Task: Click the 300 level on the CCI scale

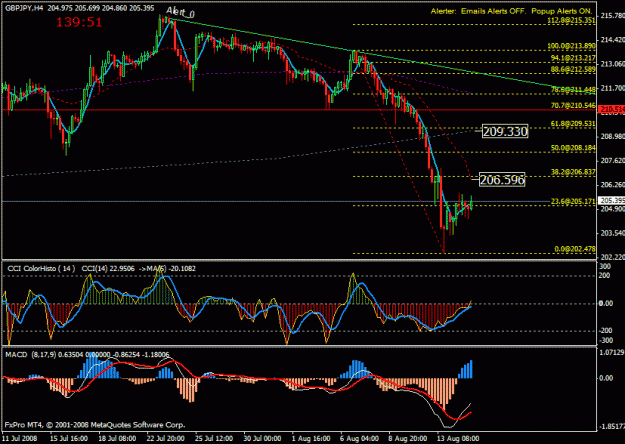Action: point(605,266)
